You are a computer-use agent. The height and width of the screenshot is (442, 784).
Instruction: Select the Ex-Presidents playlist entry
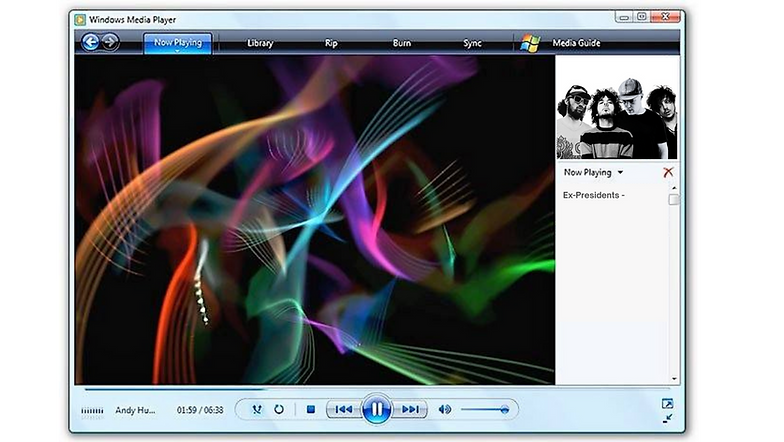[x=594, y=195]
